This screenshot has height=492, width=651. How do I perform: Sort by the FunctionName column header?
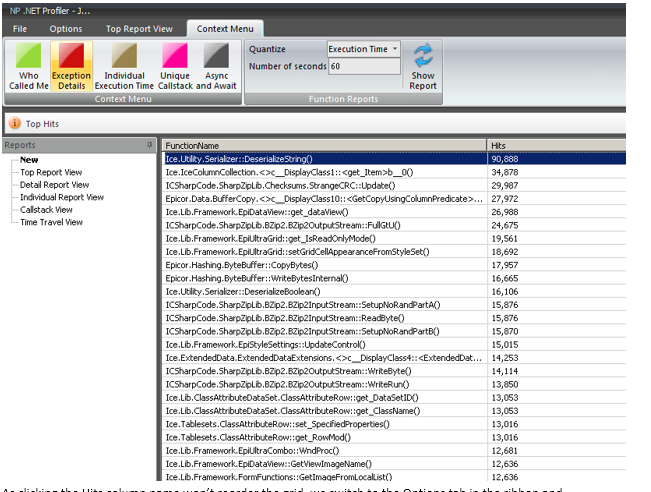(324, 146)
